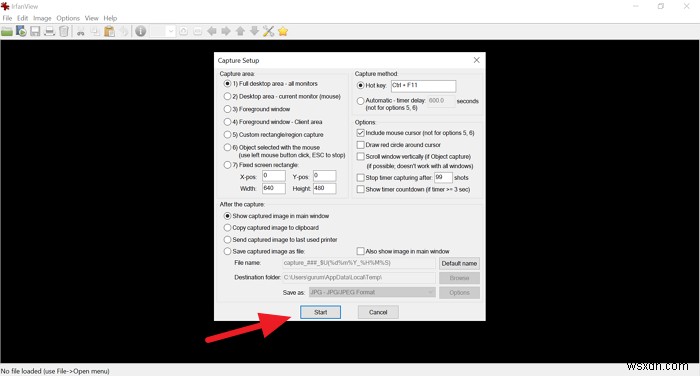The width and height of the screenshot is (700, 376).
Task: Click the Copy toolbar icon
Action: tap(95, 31)
